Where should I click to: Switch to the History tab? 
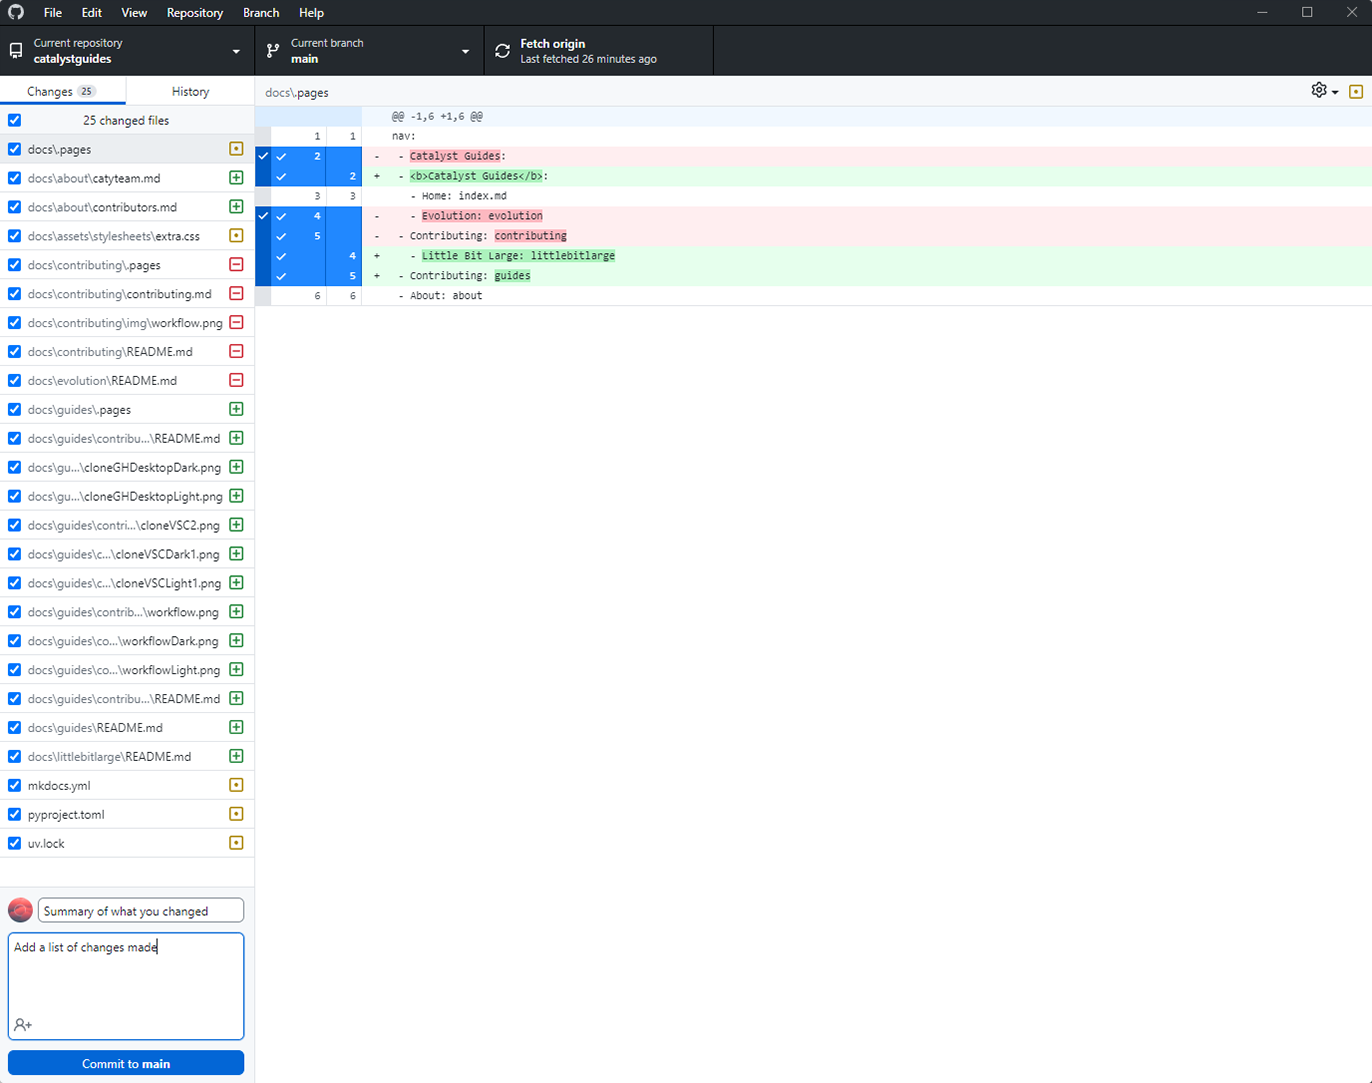point(190,91)
